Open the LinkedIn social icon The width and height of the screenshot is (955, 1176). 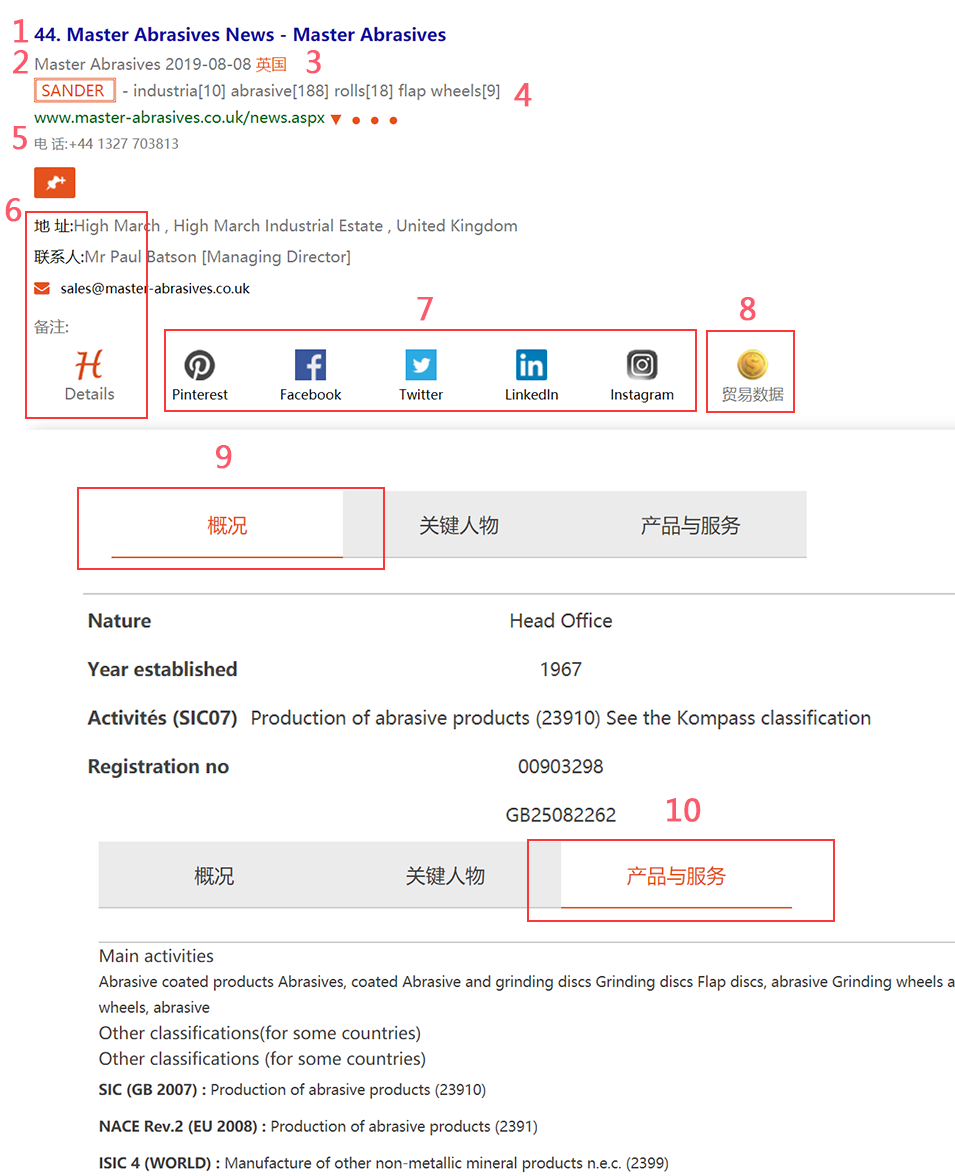pyautogui.click(x=531, y=365)
